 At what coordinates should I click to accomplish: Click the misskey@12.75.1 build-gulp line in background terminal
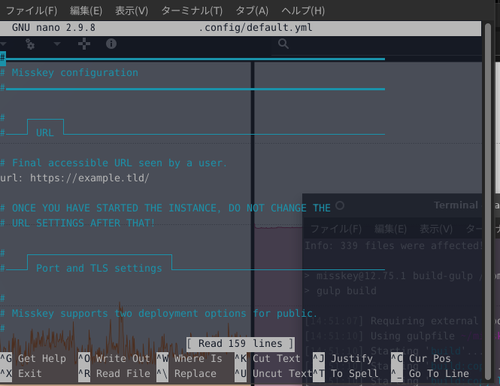pyautogui.click(x=394, y=276)
